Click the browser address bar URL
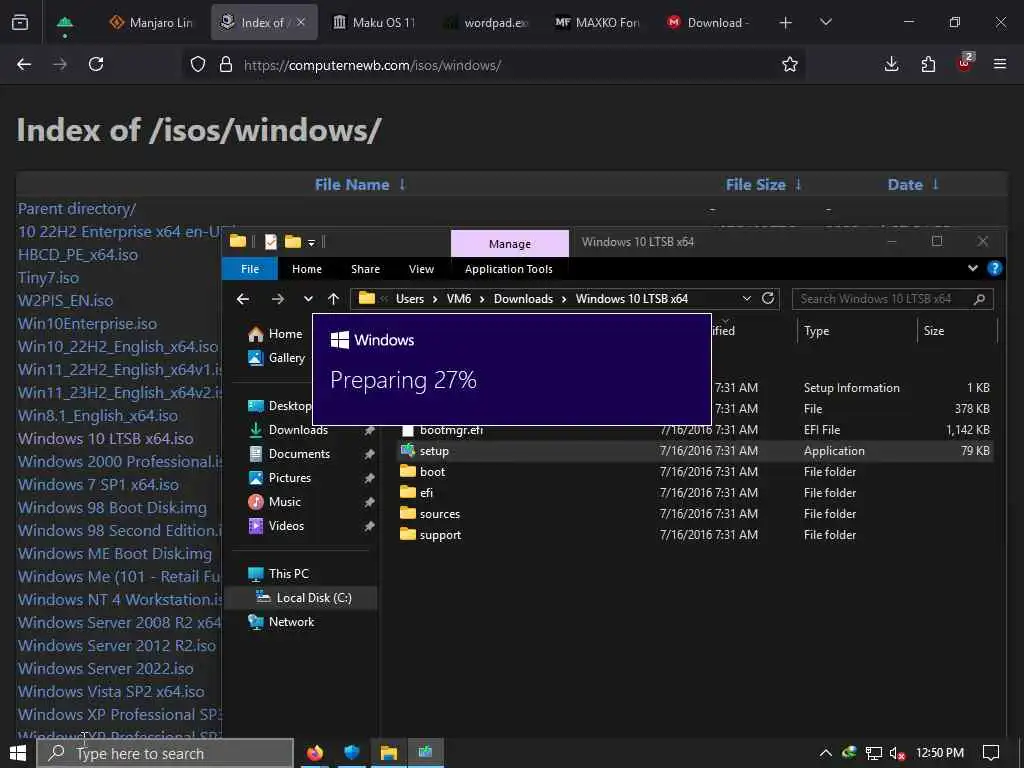1024x768 pixels. tap(372, 65)
